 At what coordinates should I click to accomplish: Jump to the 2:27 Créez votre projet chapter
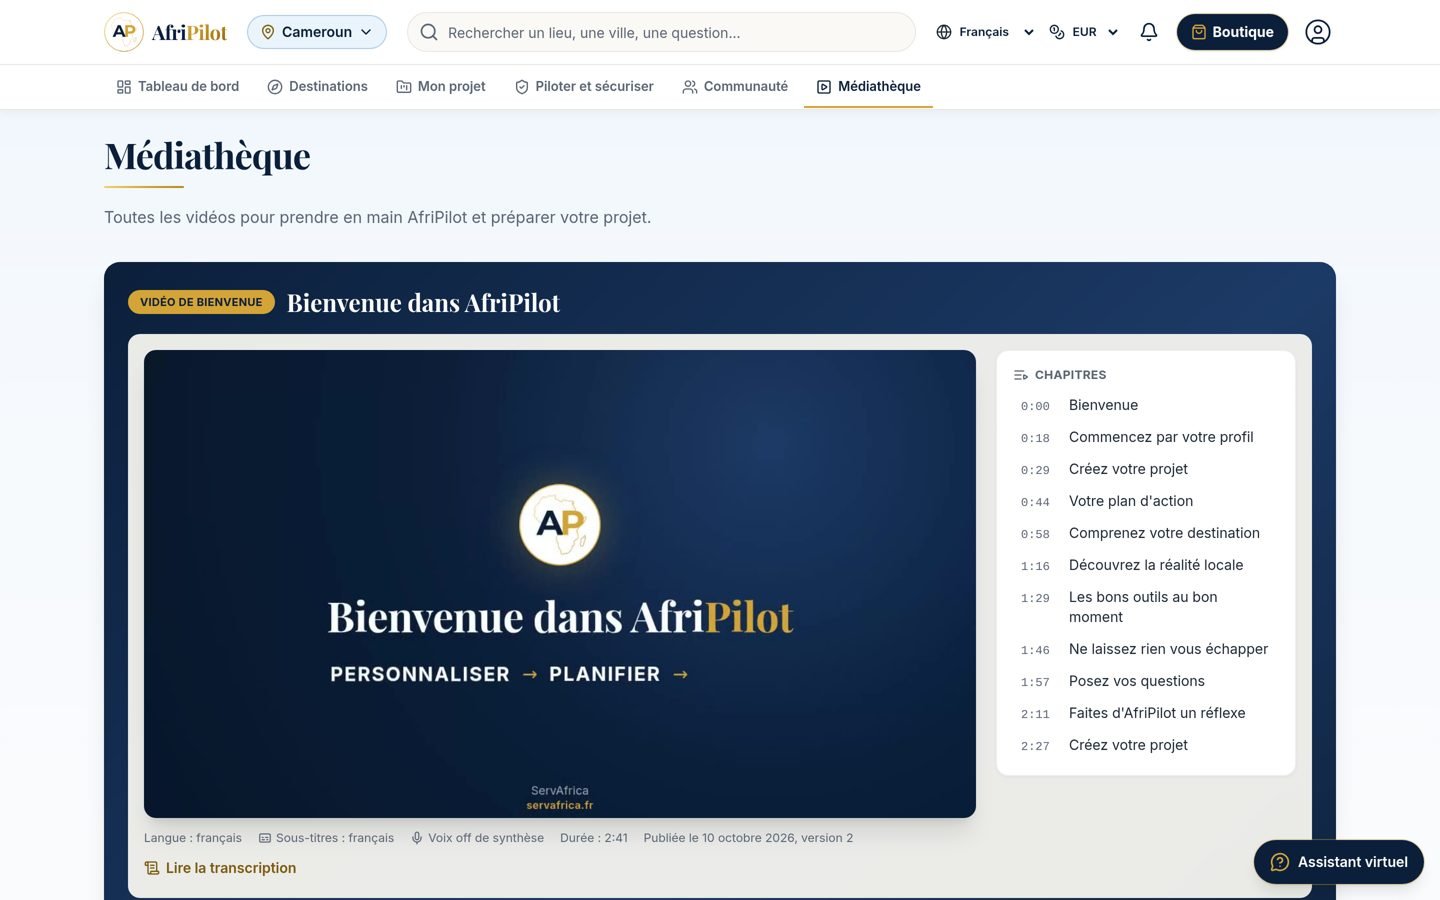pyautogui.click(x=1146, y=745)
